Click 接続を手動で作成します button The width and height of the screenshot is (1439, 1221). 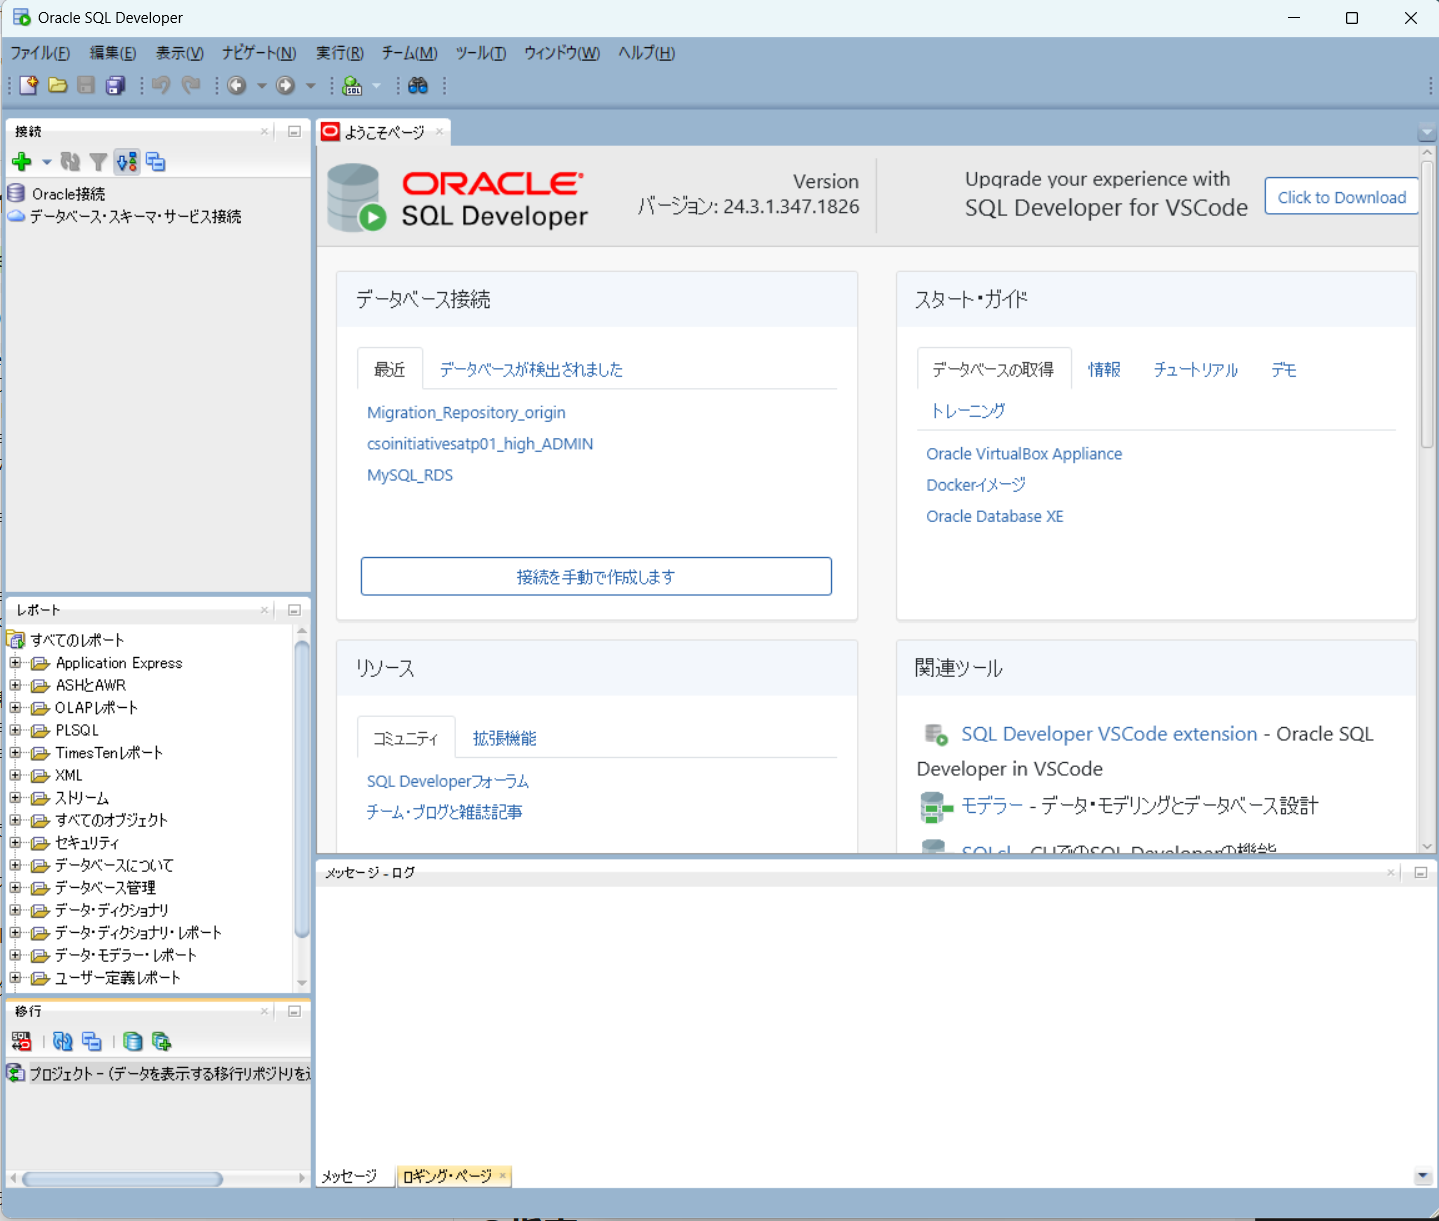click(x=596, y=576)
